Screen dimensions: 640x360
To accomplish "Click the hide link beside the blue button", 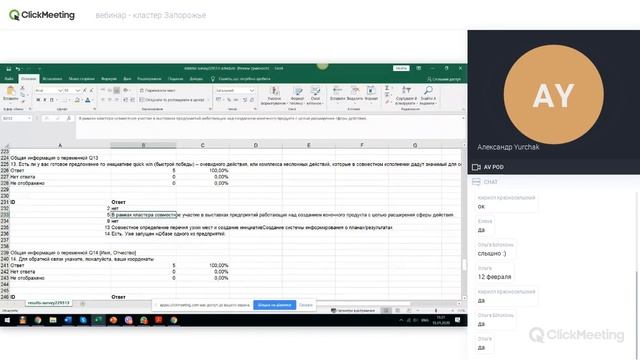I will (x=305, y=305).
